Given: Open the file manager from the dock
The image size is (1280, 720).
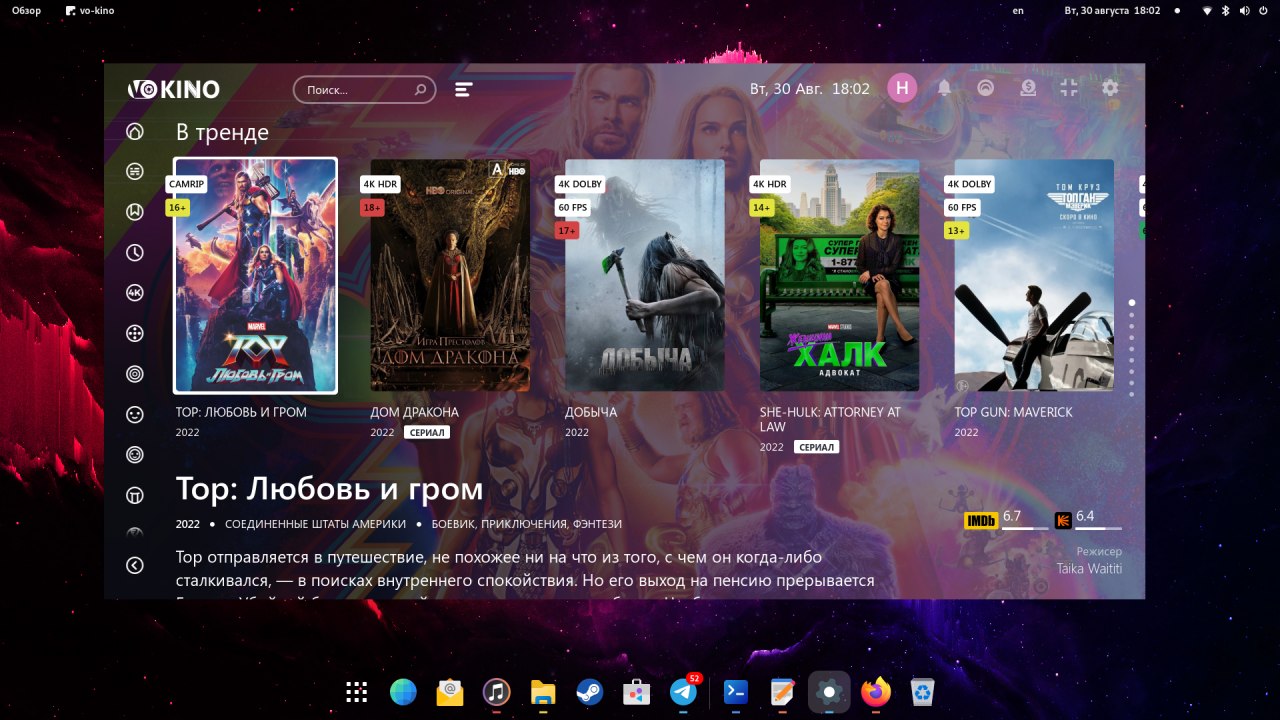Looking at the screenshot, I should point(542,691).
